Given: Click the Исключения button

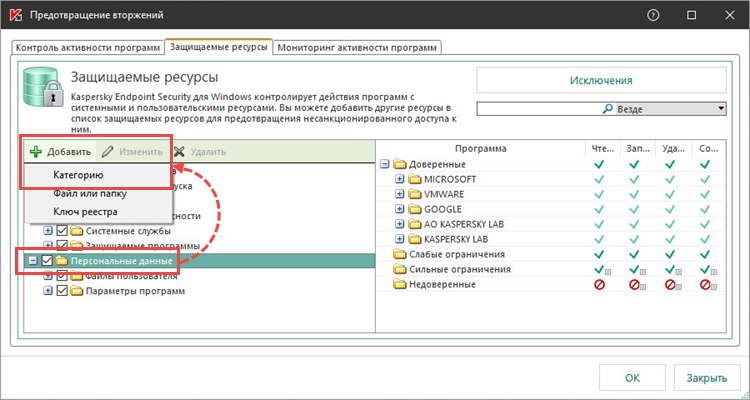Looking at the screenshot, I should (601, 80).
